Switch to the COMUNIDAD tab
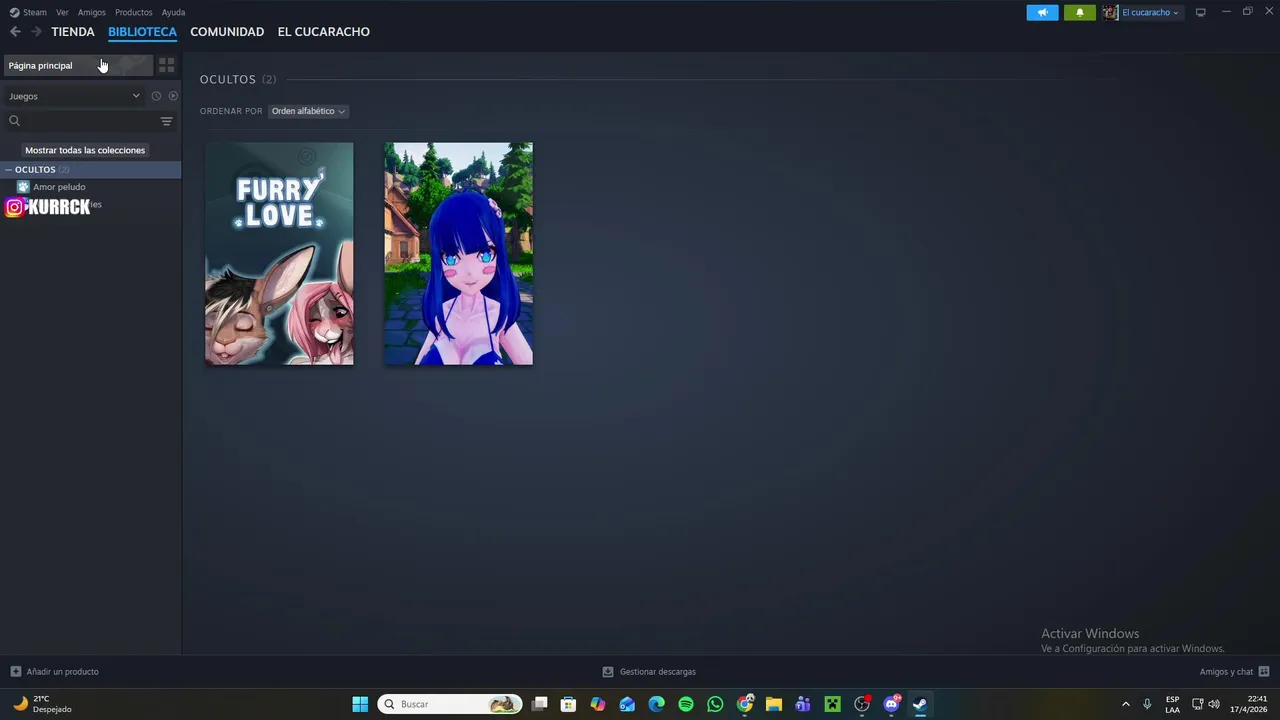The width and height of the screenshot is (1280, 720). coord(227,32)
